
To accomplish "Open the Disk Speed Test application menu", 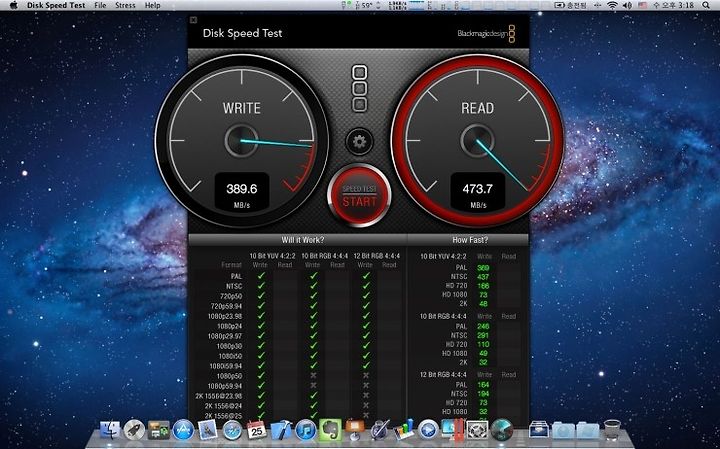I will 56,6.
